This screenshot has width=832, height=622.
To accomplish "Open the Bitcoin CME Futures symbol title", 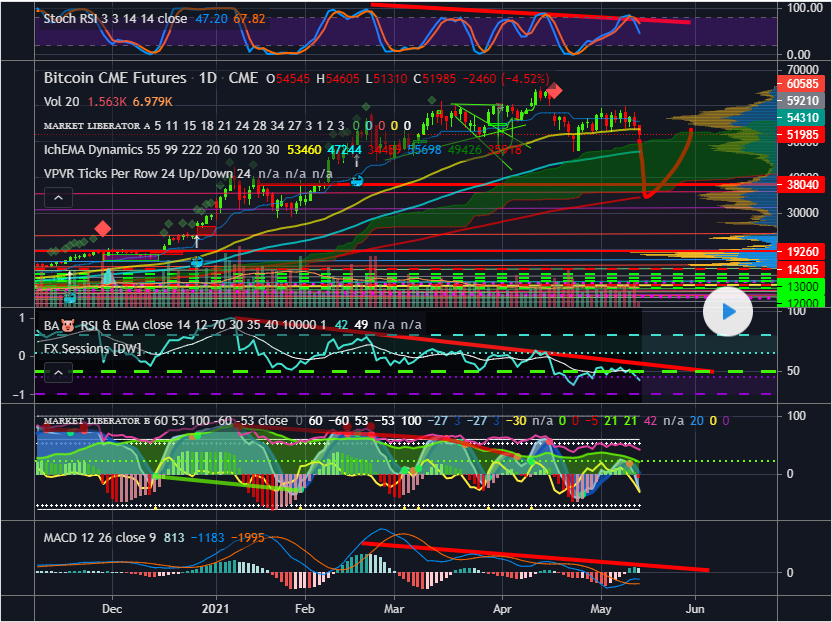I will click(x=114, y=78).
